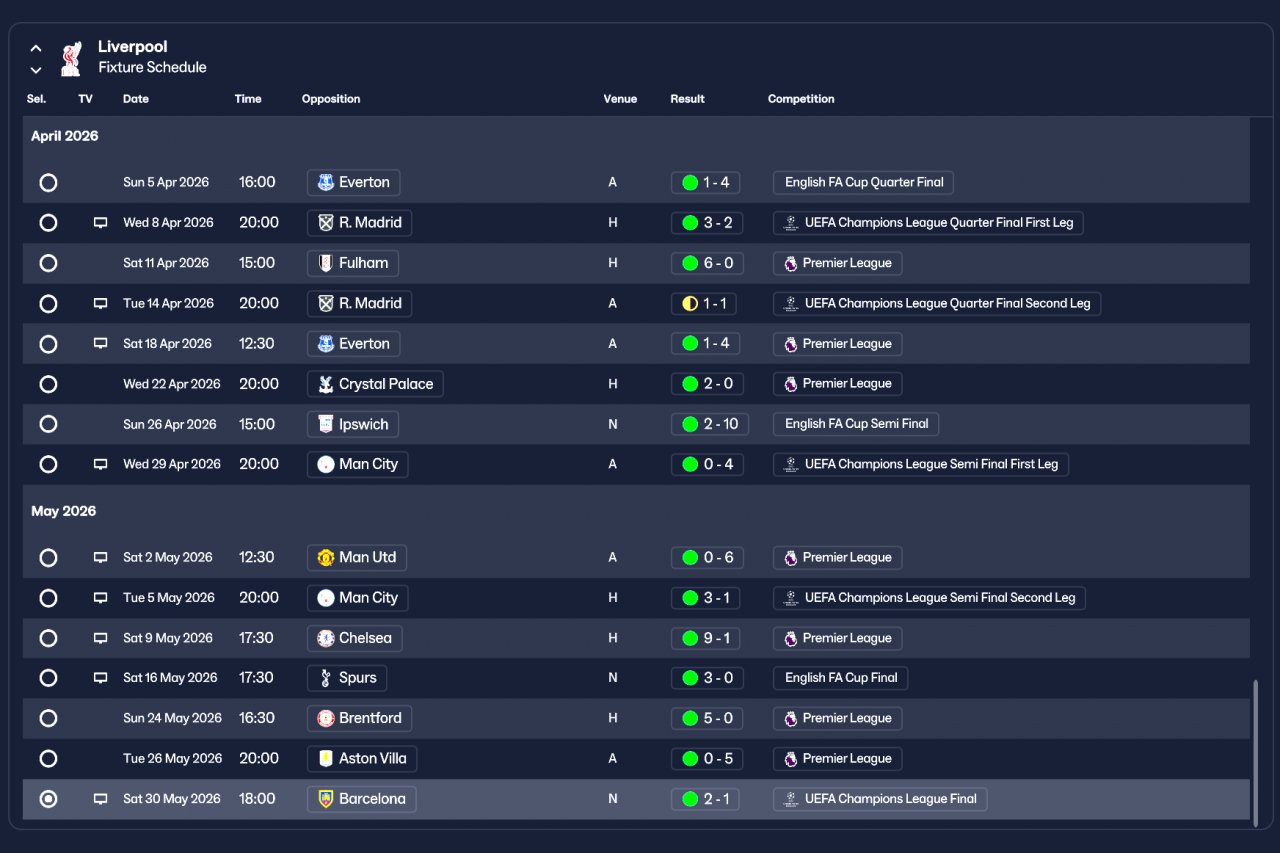Viewport: 1280px width, 853px height.
Task: Open the 9 - 1 result against Chelsea
Action: click(707, 638)
